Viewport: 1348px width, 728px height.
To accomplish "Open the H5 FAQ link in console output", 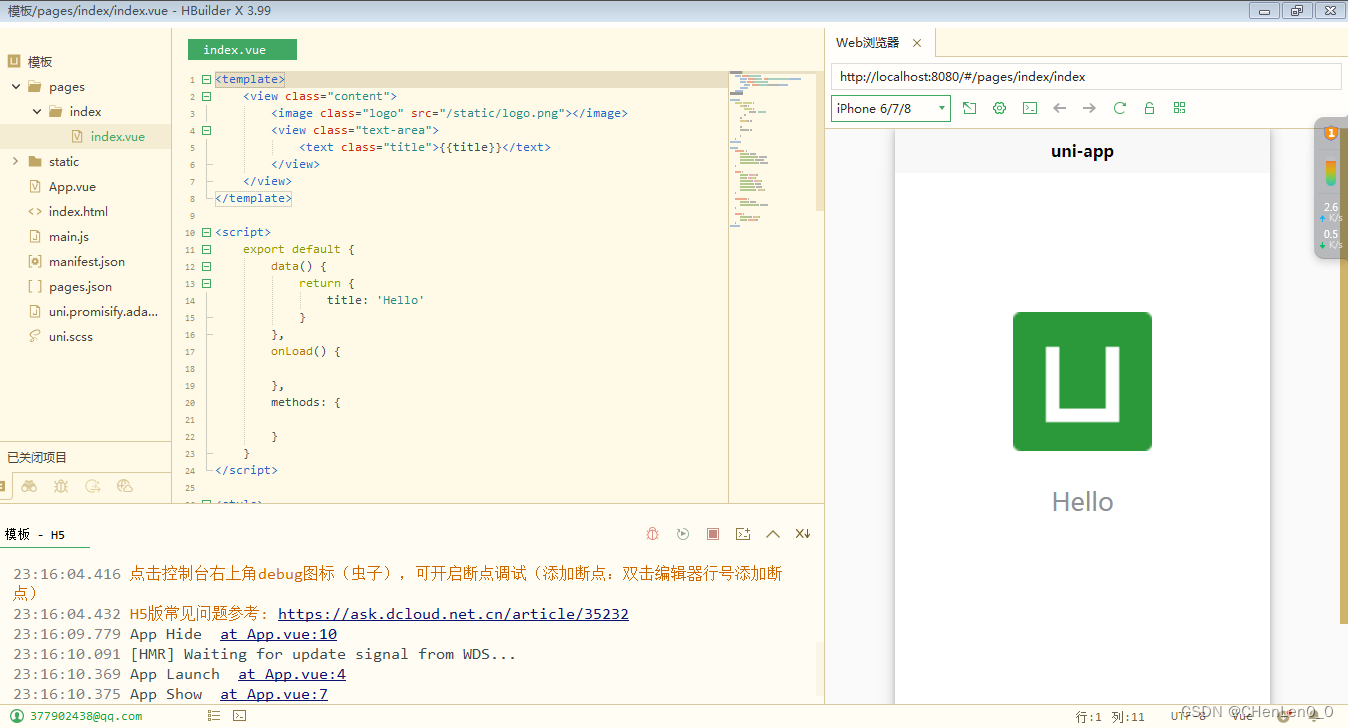I will pyautogui.click(x=452, y=613).
